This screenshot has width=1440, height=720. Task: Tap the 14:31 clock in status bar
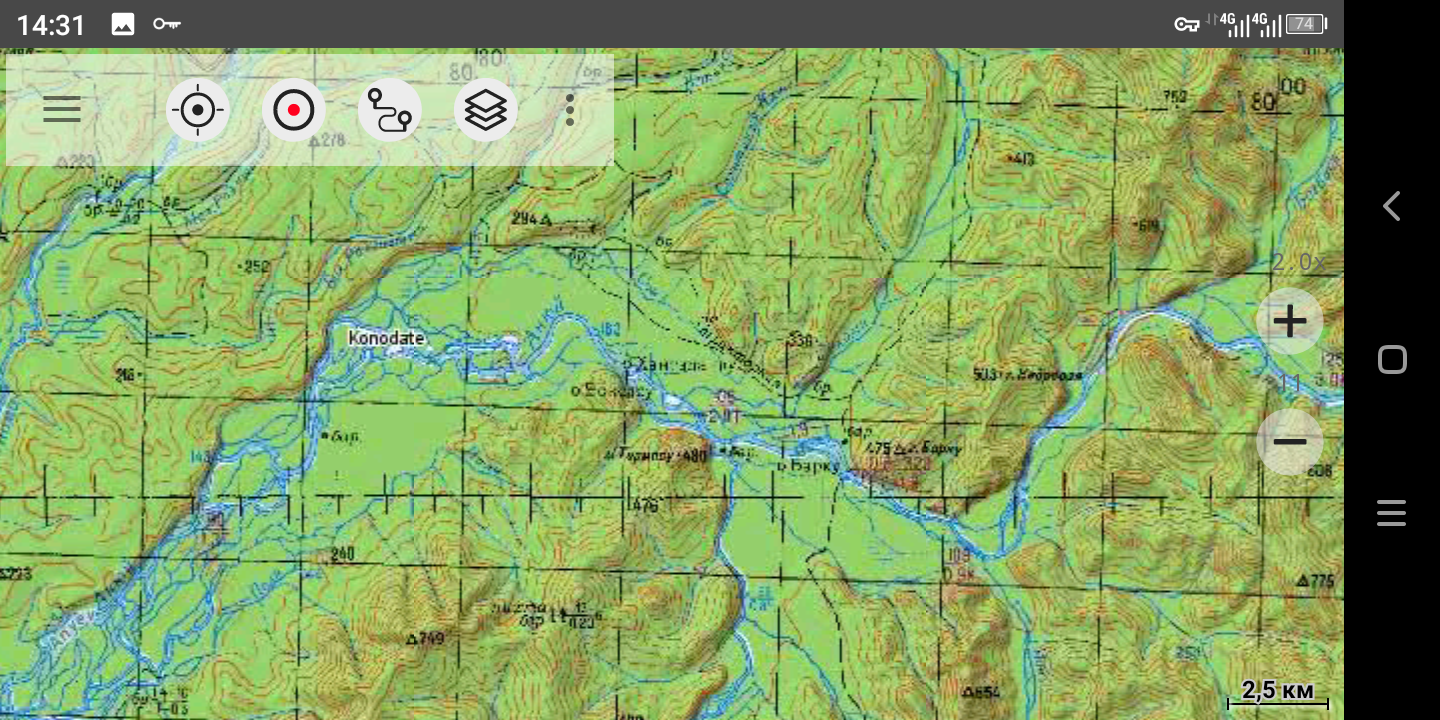coord(51,24)
